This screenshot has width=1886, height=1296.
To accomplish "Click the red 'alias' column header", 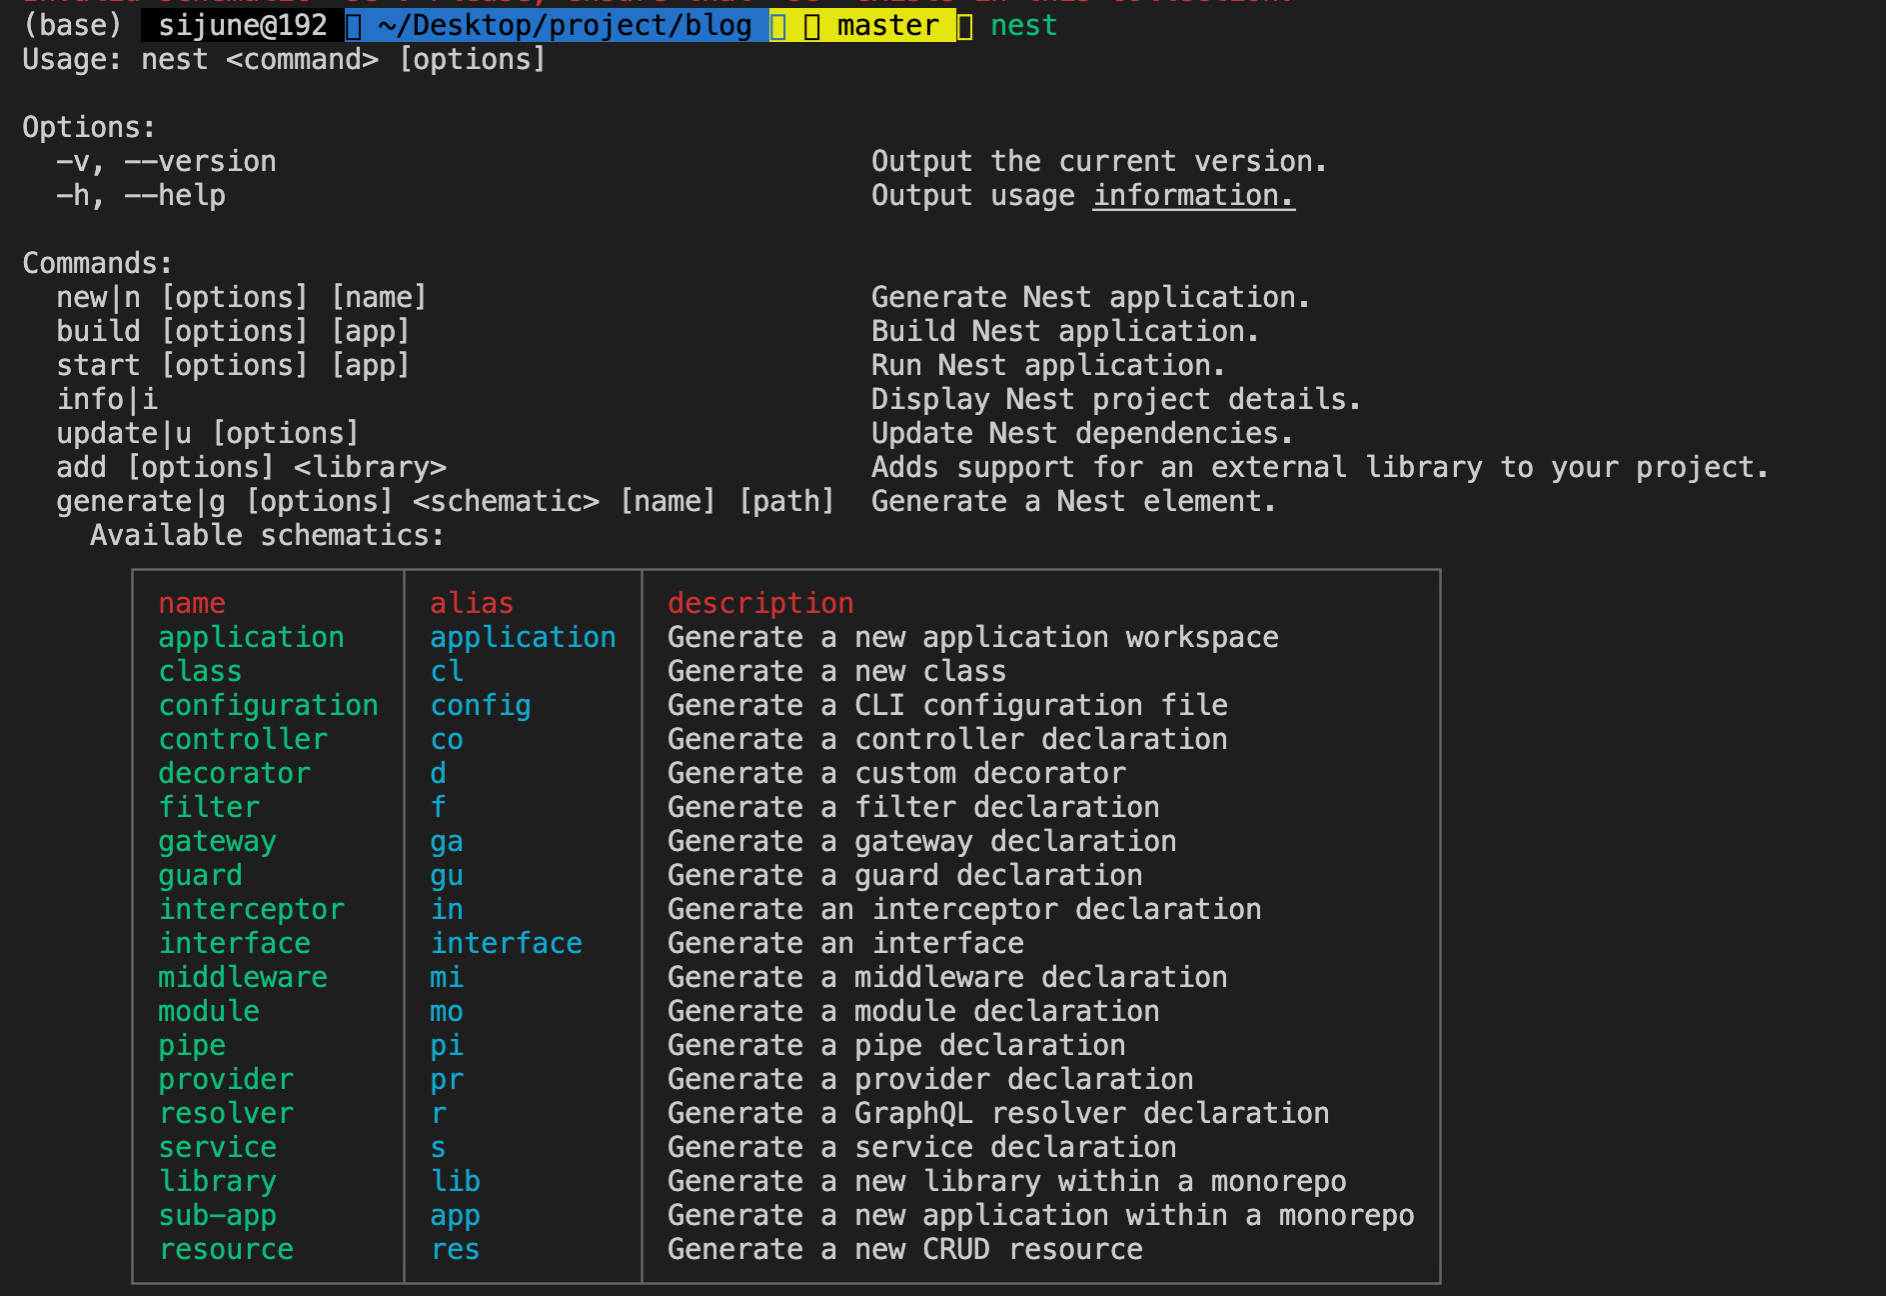I will 472,603.
